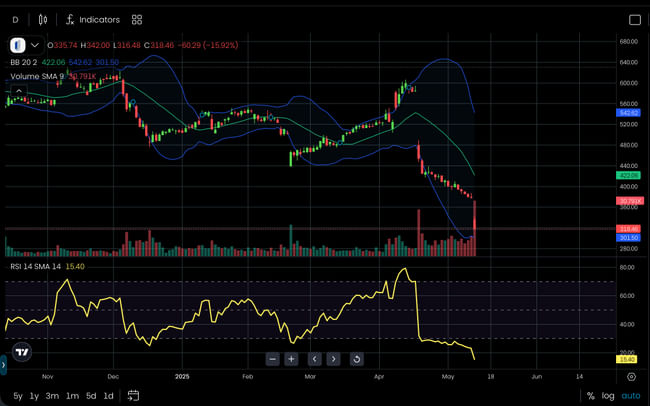Zoom in with the plus button
The image size is (650, 406).
[x=291, y=359]
